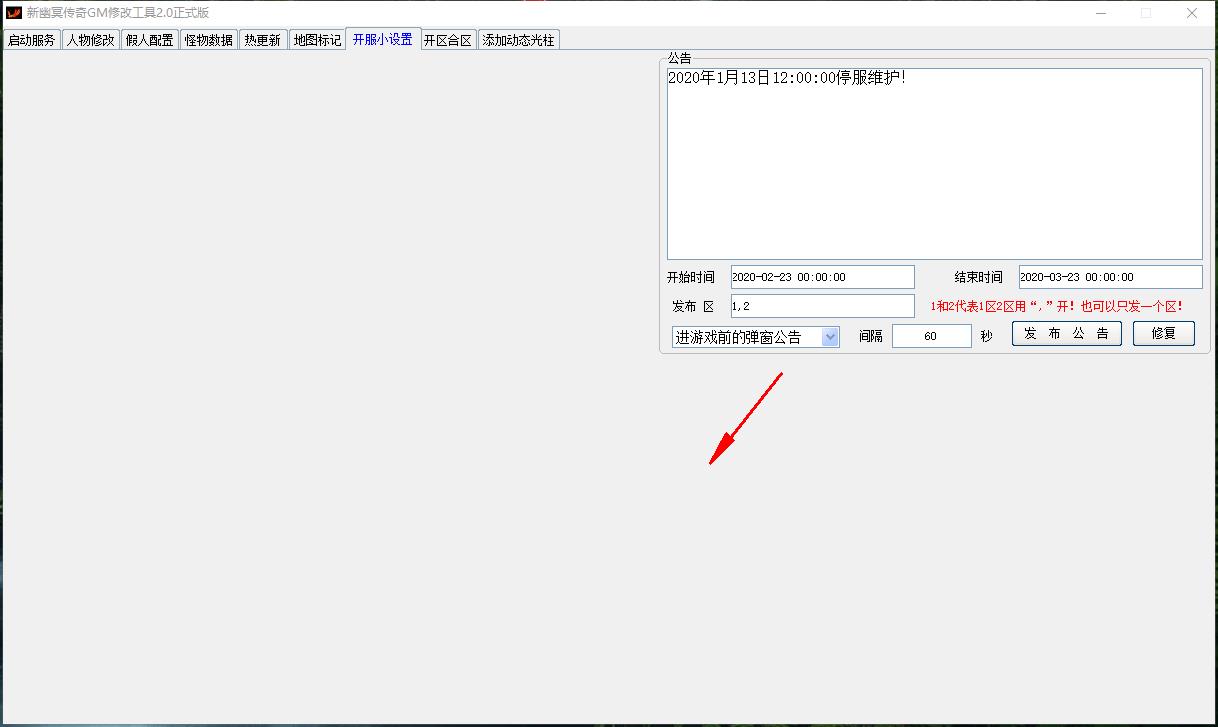Screen dimensions: 1218x727
Task: Switch to the 启动服务 tab
Action: pos(32,40)
